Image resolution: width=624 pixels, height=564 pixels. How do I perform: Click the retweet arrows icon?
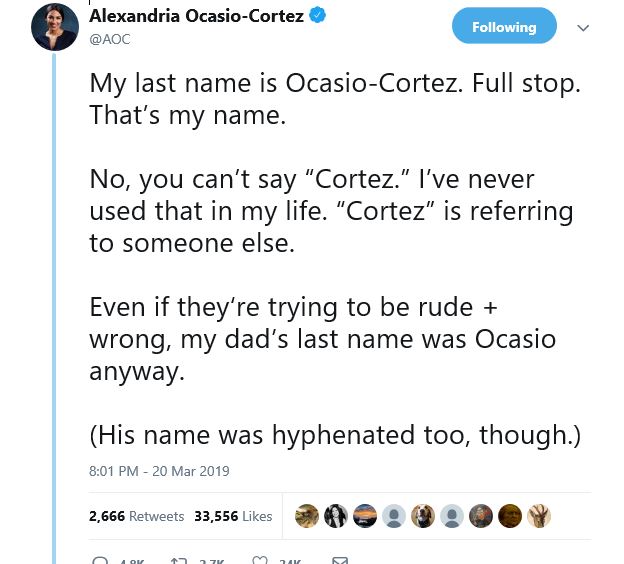[179, 560]
